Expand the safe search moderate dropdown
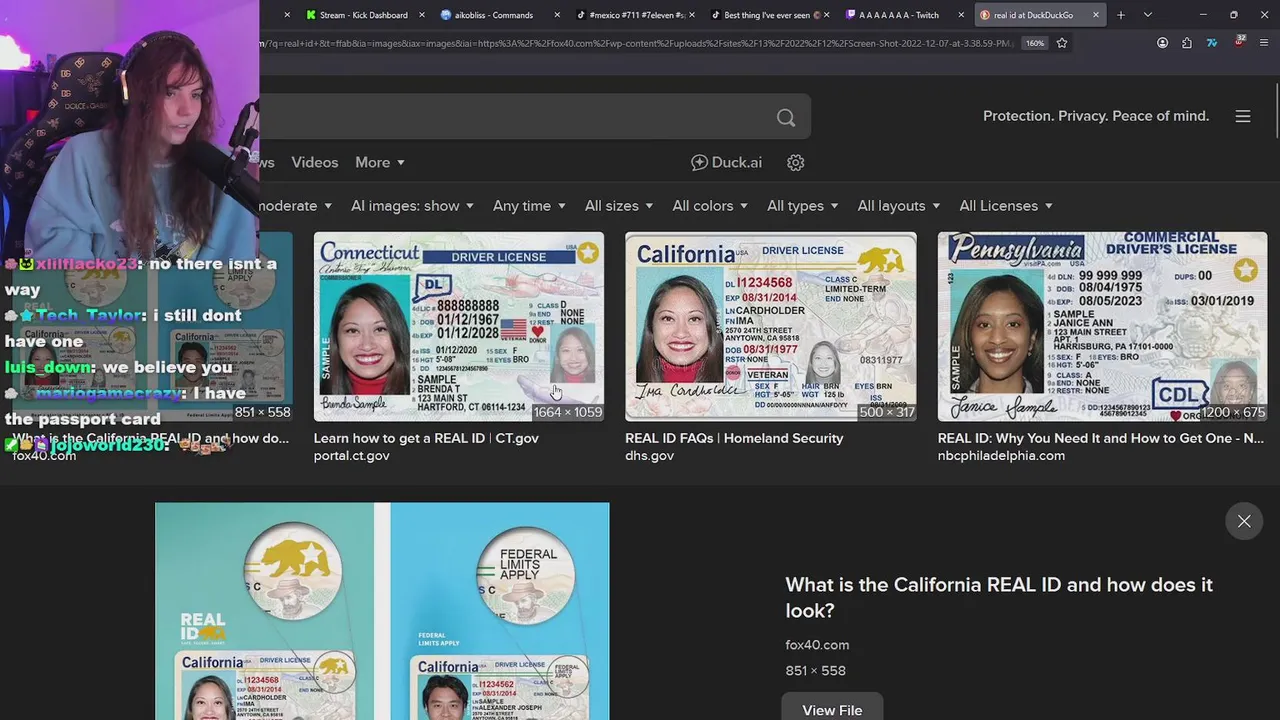 point(295,205)
